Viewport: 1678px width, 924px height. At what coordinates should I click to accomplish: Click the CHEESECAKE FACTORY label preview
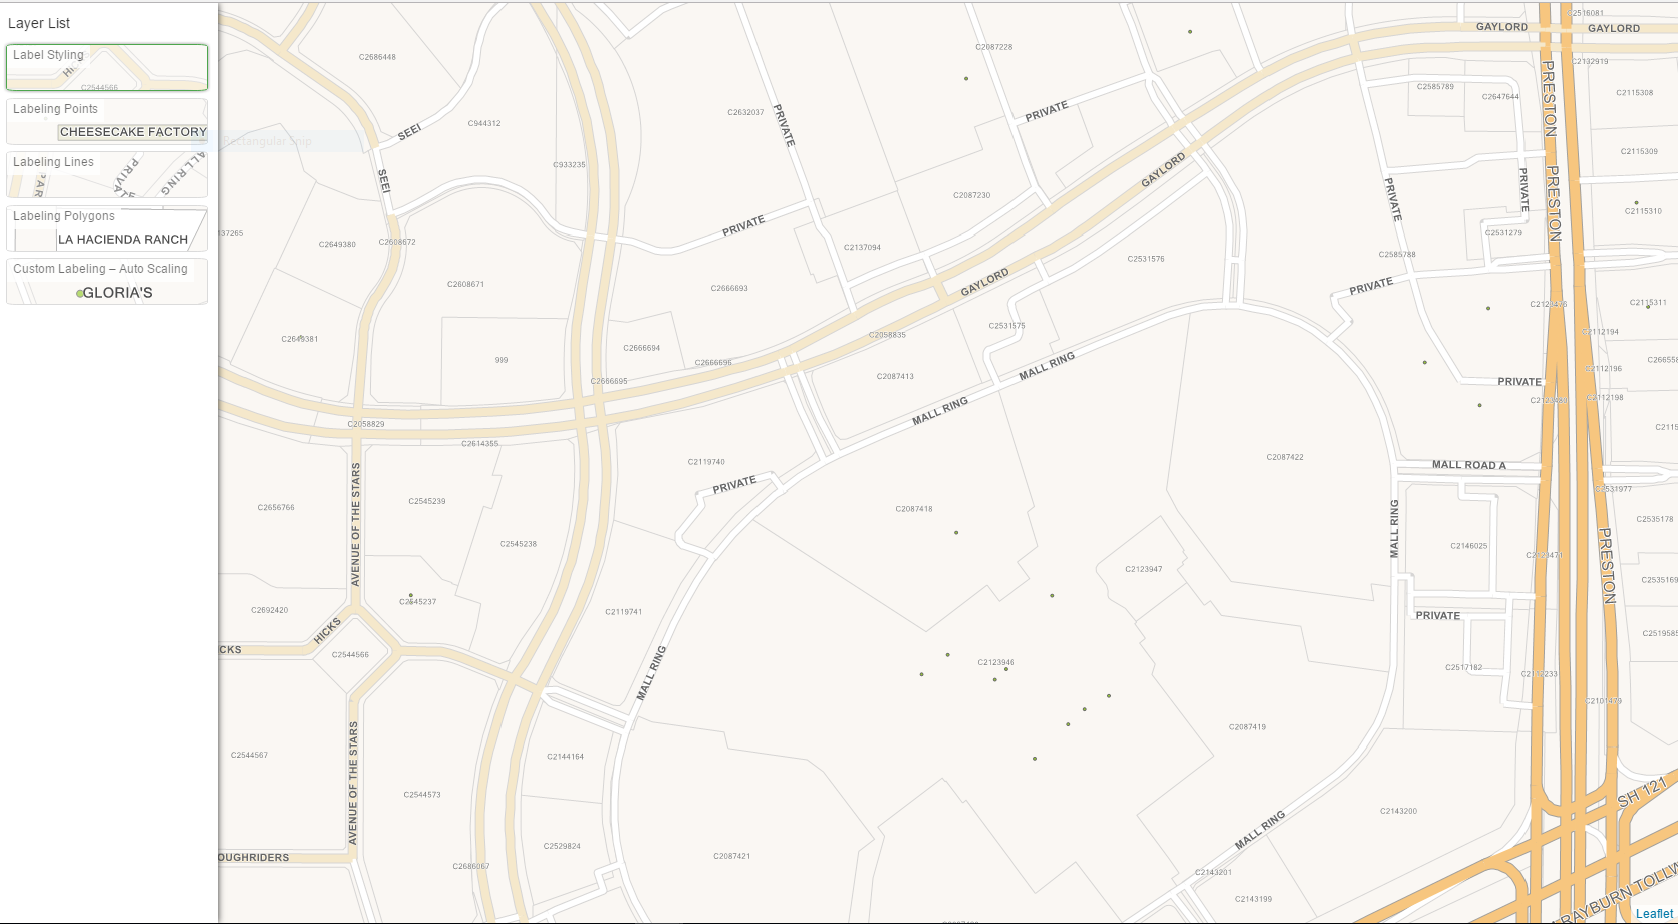pyautogui.click(x=133, y=132)
